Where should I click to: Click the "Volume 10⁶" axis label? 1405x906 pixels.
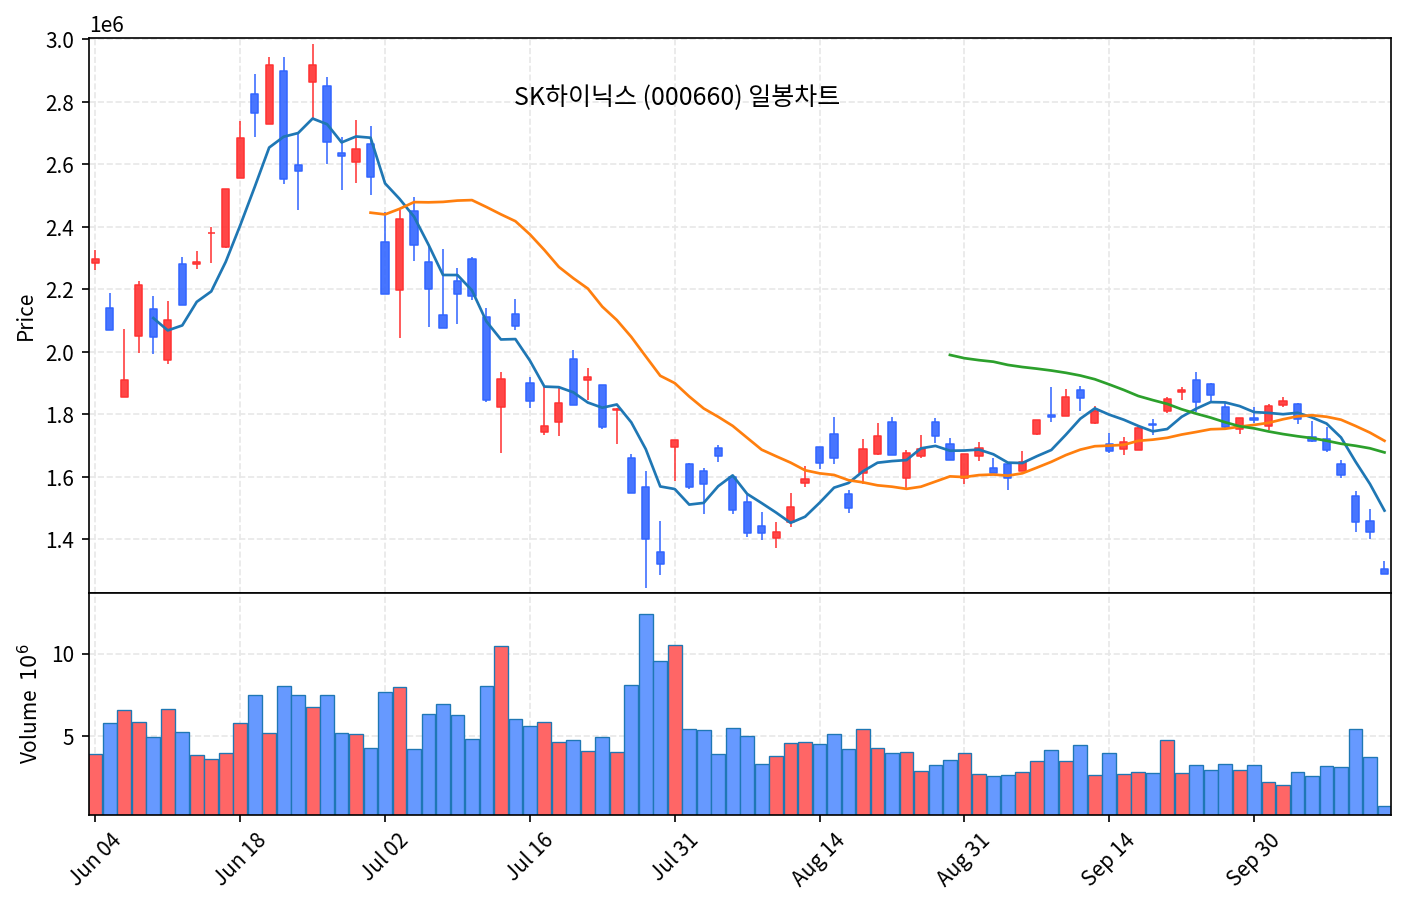pos(27,704)
